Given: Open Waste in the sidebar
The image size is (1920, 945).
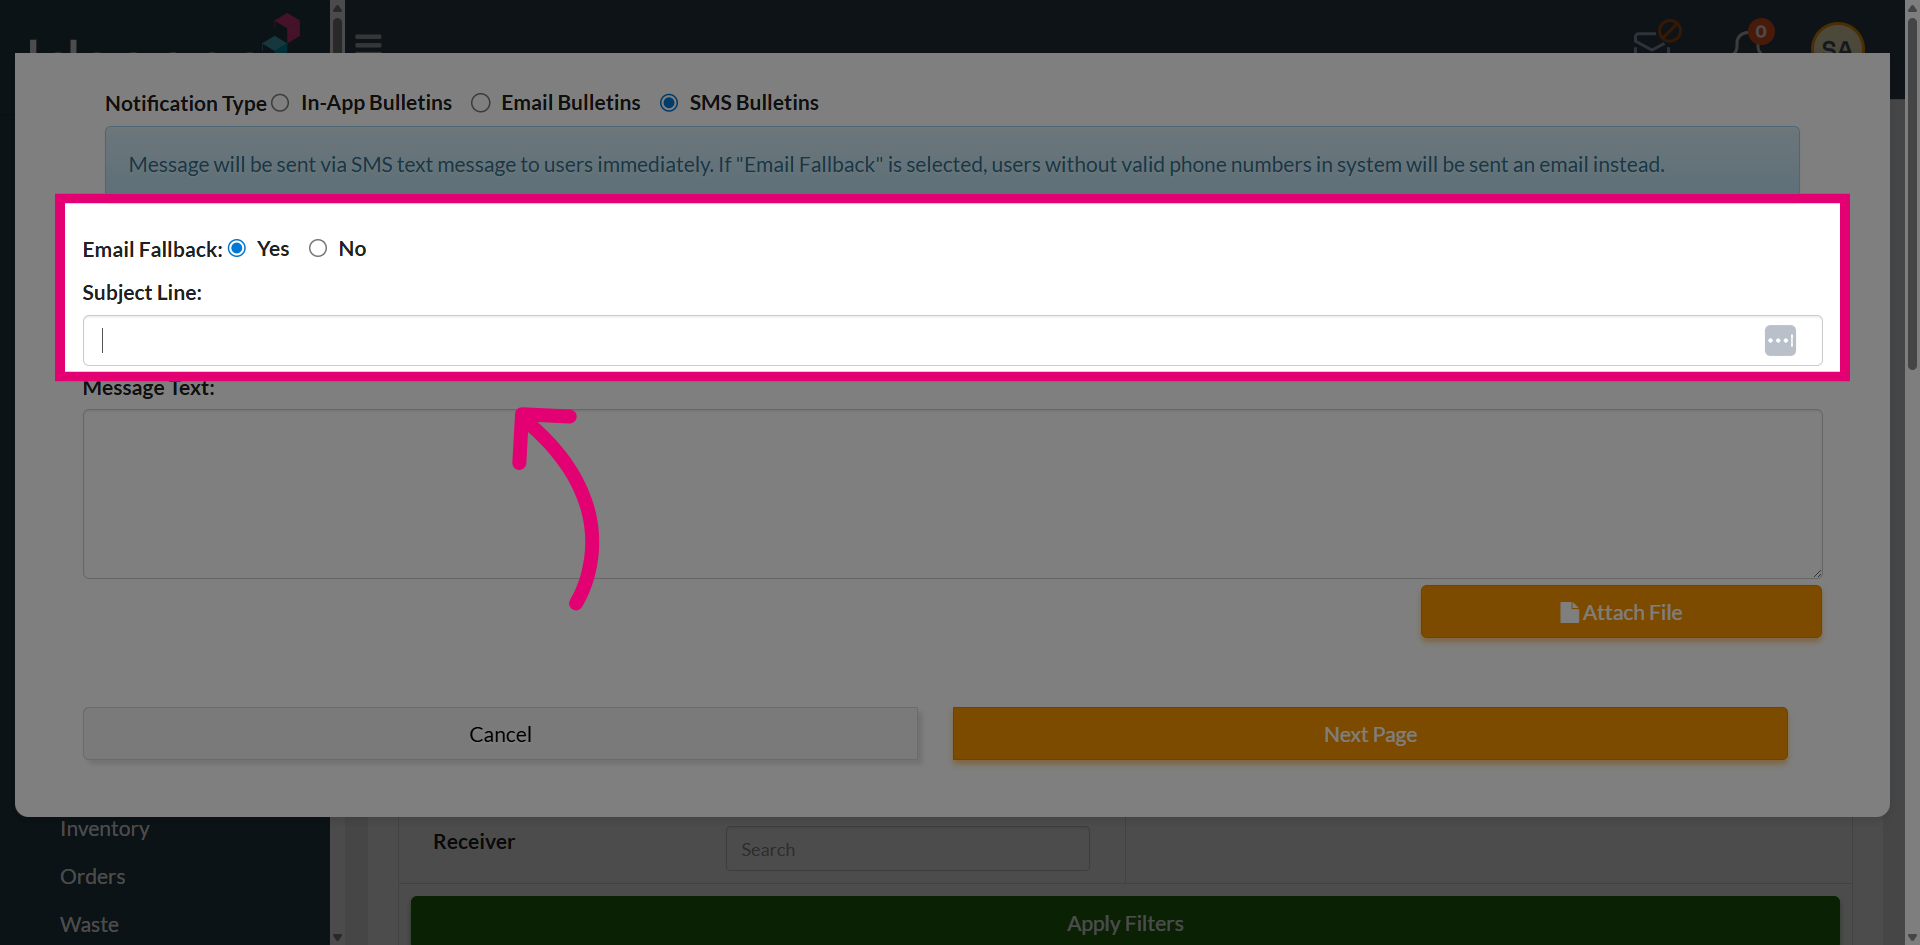Looking at the screenshot, I should [x=89, y=925].
